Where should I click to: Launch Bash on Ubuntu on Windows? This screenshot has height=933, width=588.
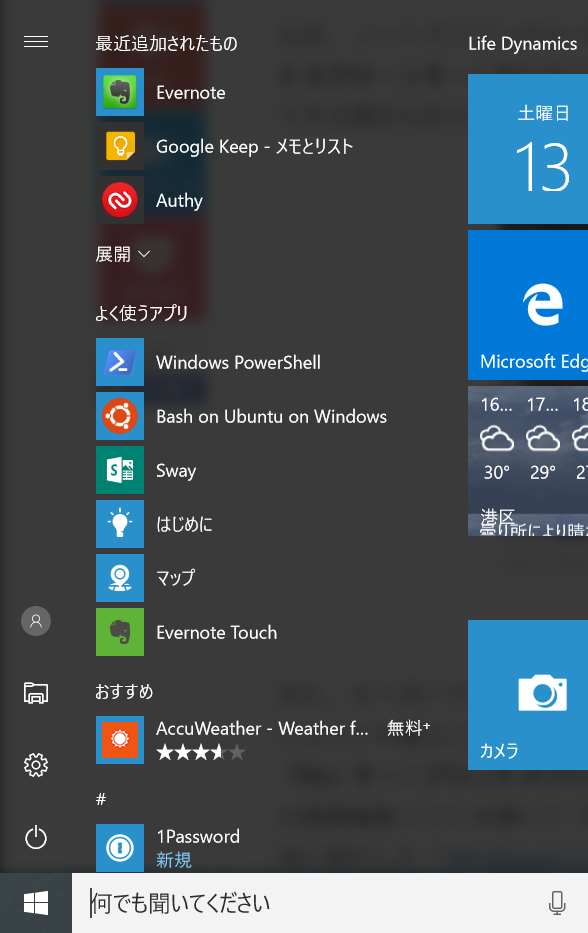coord(271,416)
